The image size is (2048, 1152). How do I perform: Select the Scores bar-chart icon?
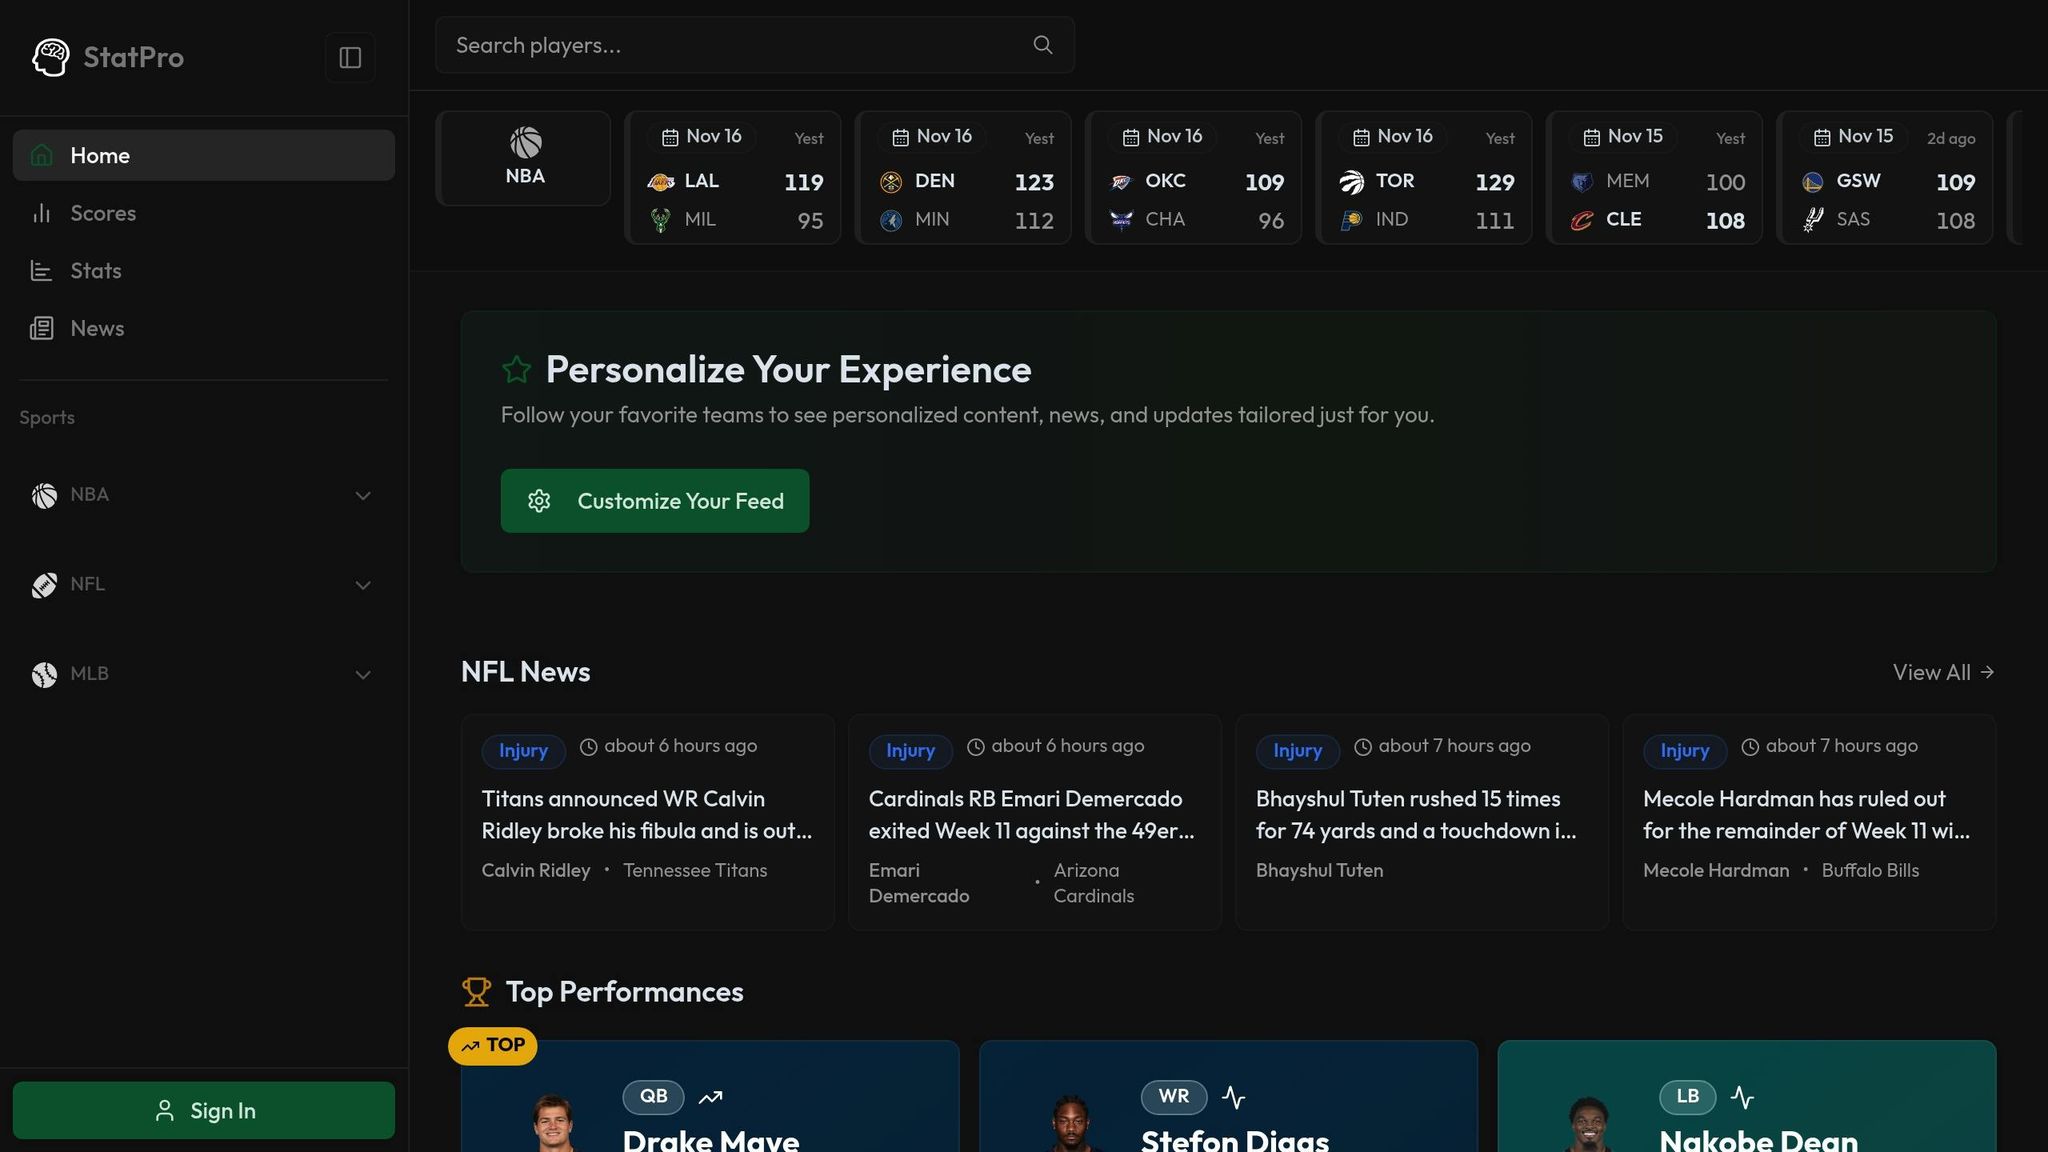click(41, 212)
